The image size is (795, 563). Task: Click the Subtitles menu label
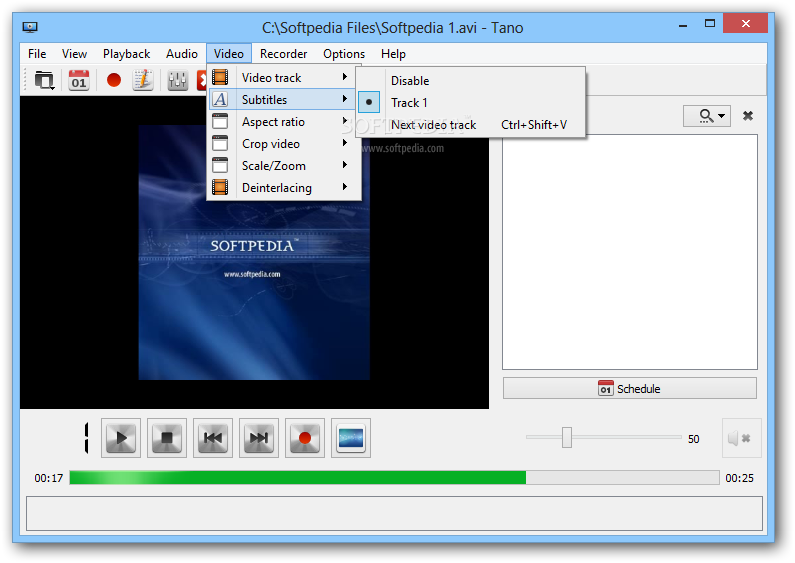pyautogui.click(x=264, y=100)
